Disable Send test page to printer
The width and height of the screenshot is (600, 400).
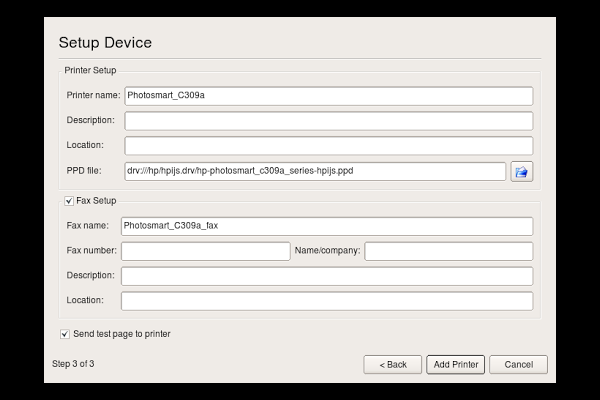click(x=65, y=334)
